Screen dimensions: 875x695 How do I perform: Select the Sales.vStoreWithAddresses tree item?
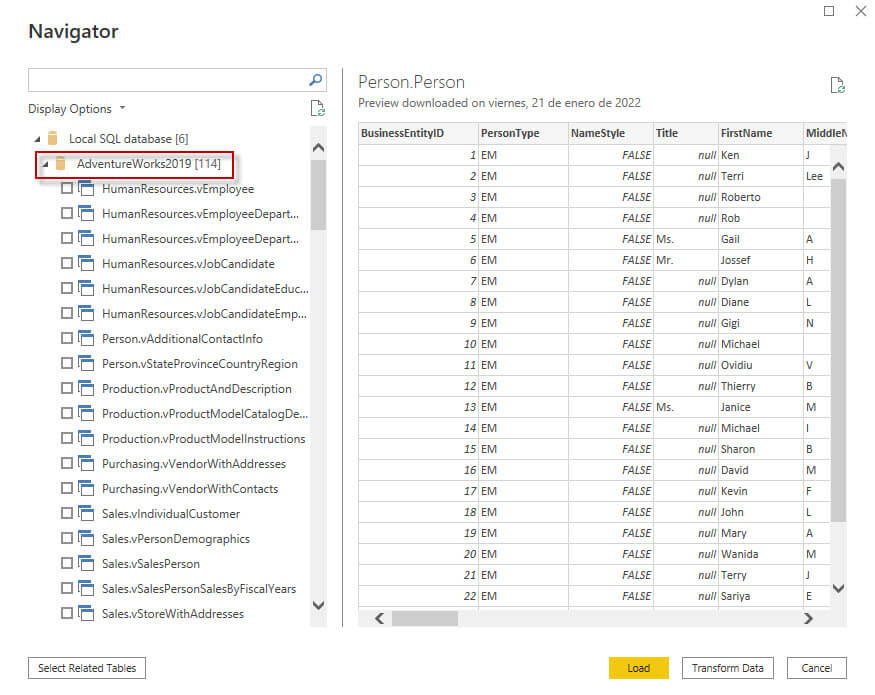tap(172, 614)
